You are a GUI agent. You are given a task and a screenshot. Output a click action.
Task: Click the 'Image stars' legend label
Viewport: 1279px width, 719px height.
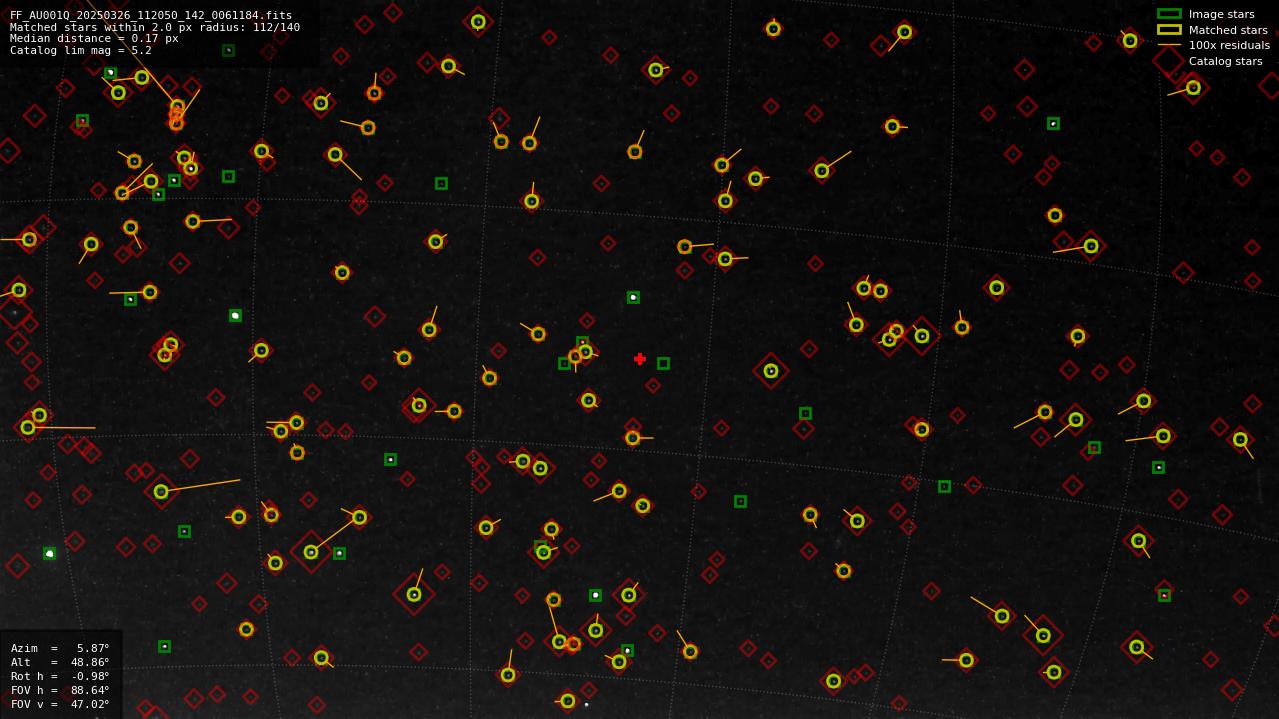[x=1221, y=14]
